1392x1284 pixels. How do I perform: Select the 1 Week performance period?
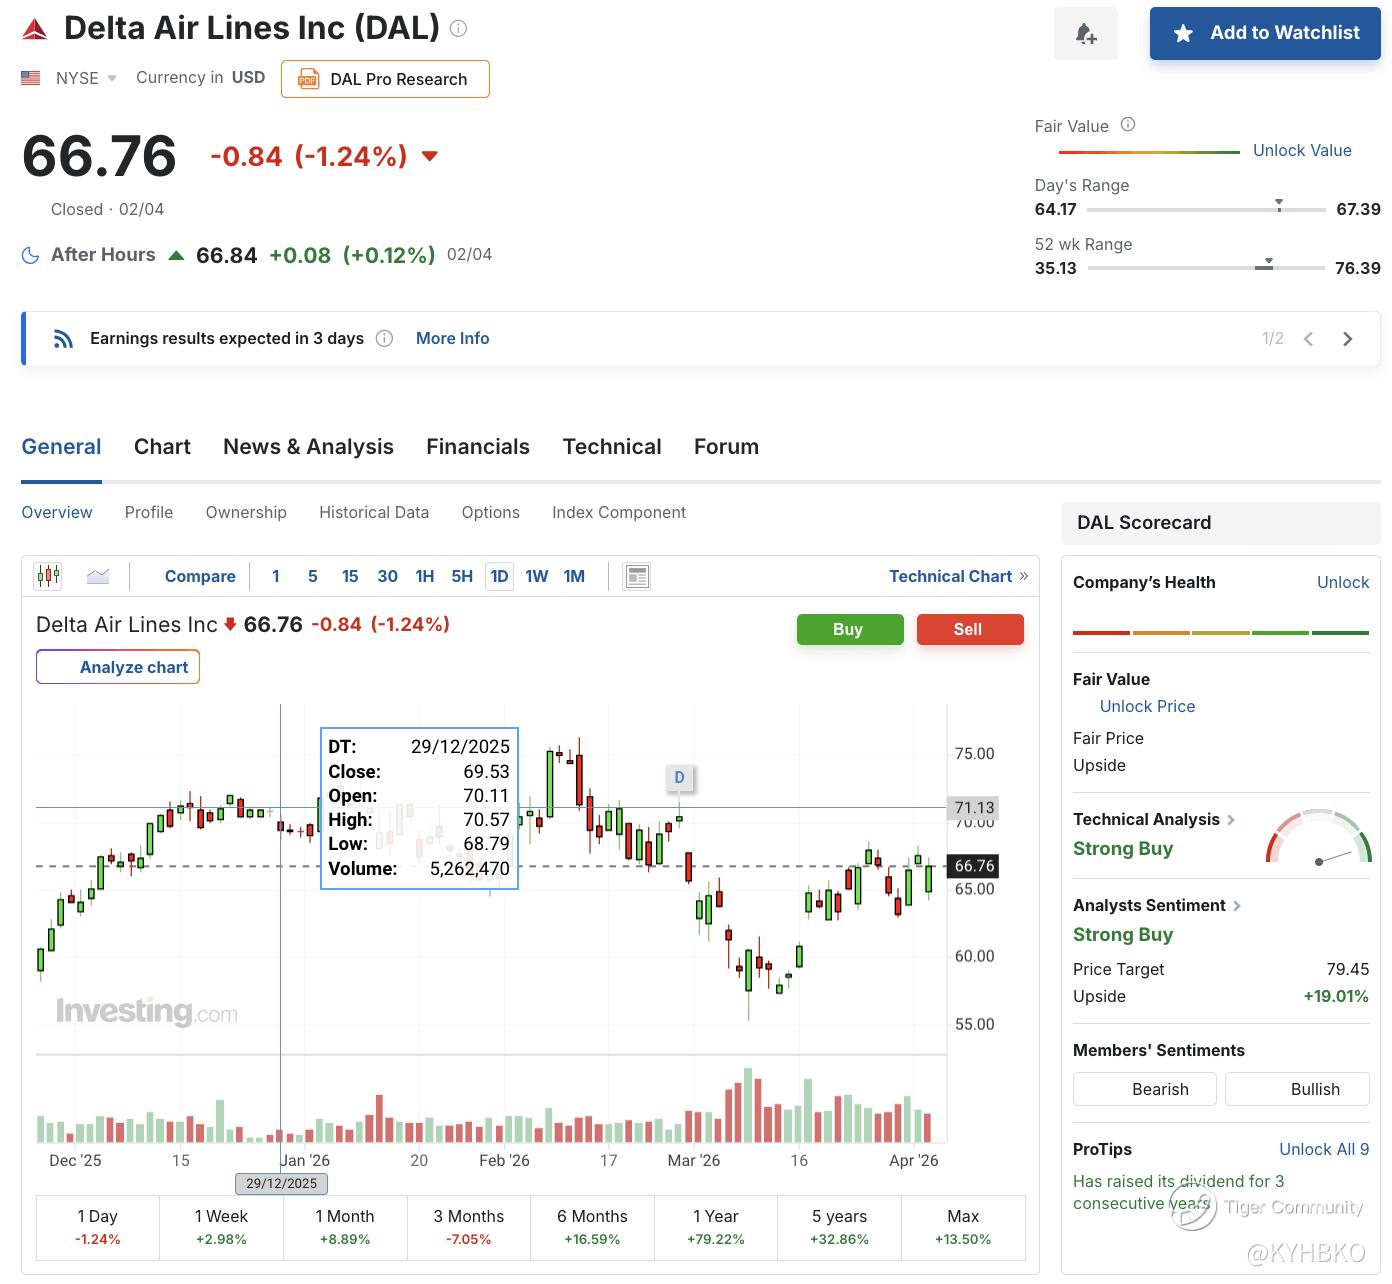(221, 1227)
